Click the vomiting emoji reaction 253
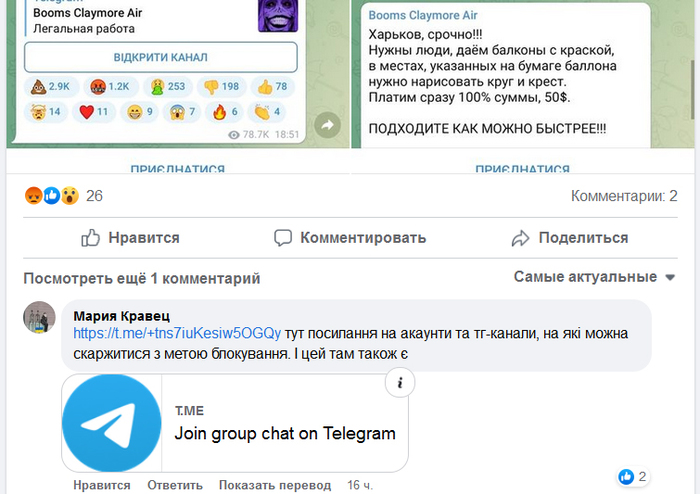The width and height of the screenshot is (700, 494). (168, 87)
